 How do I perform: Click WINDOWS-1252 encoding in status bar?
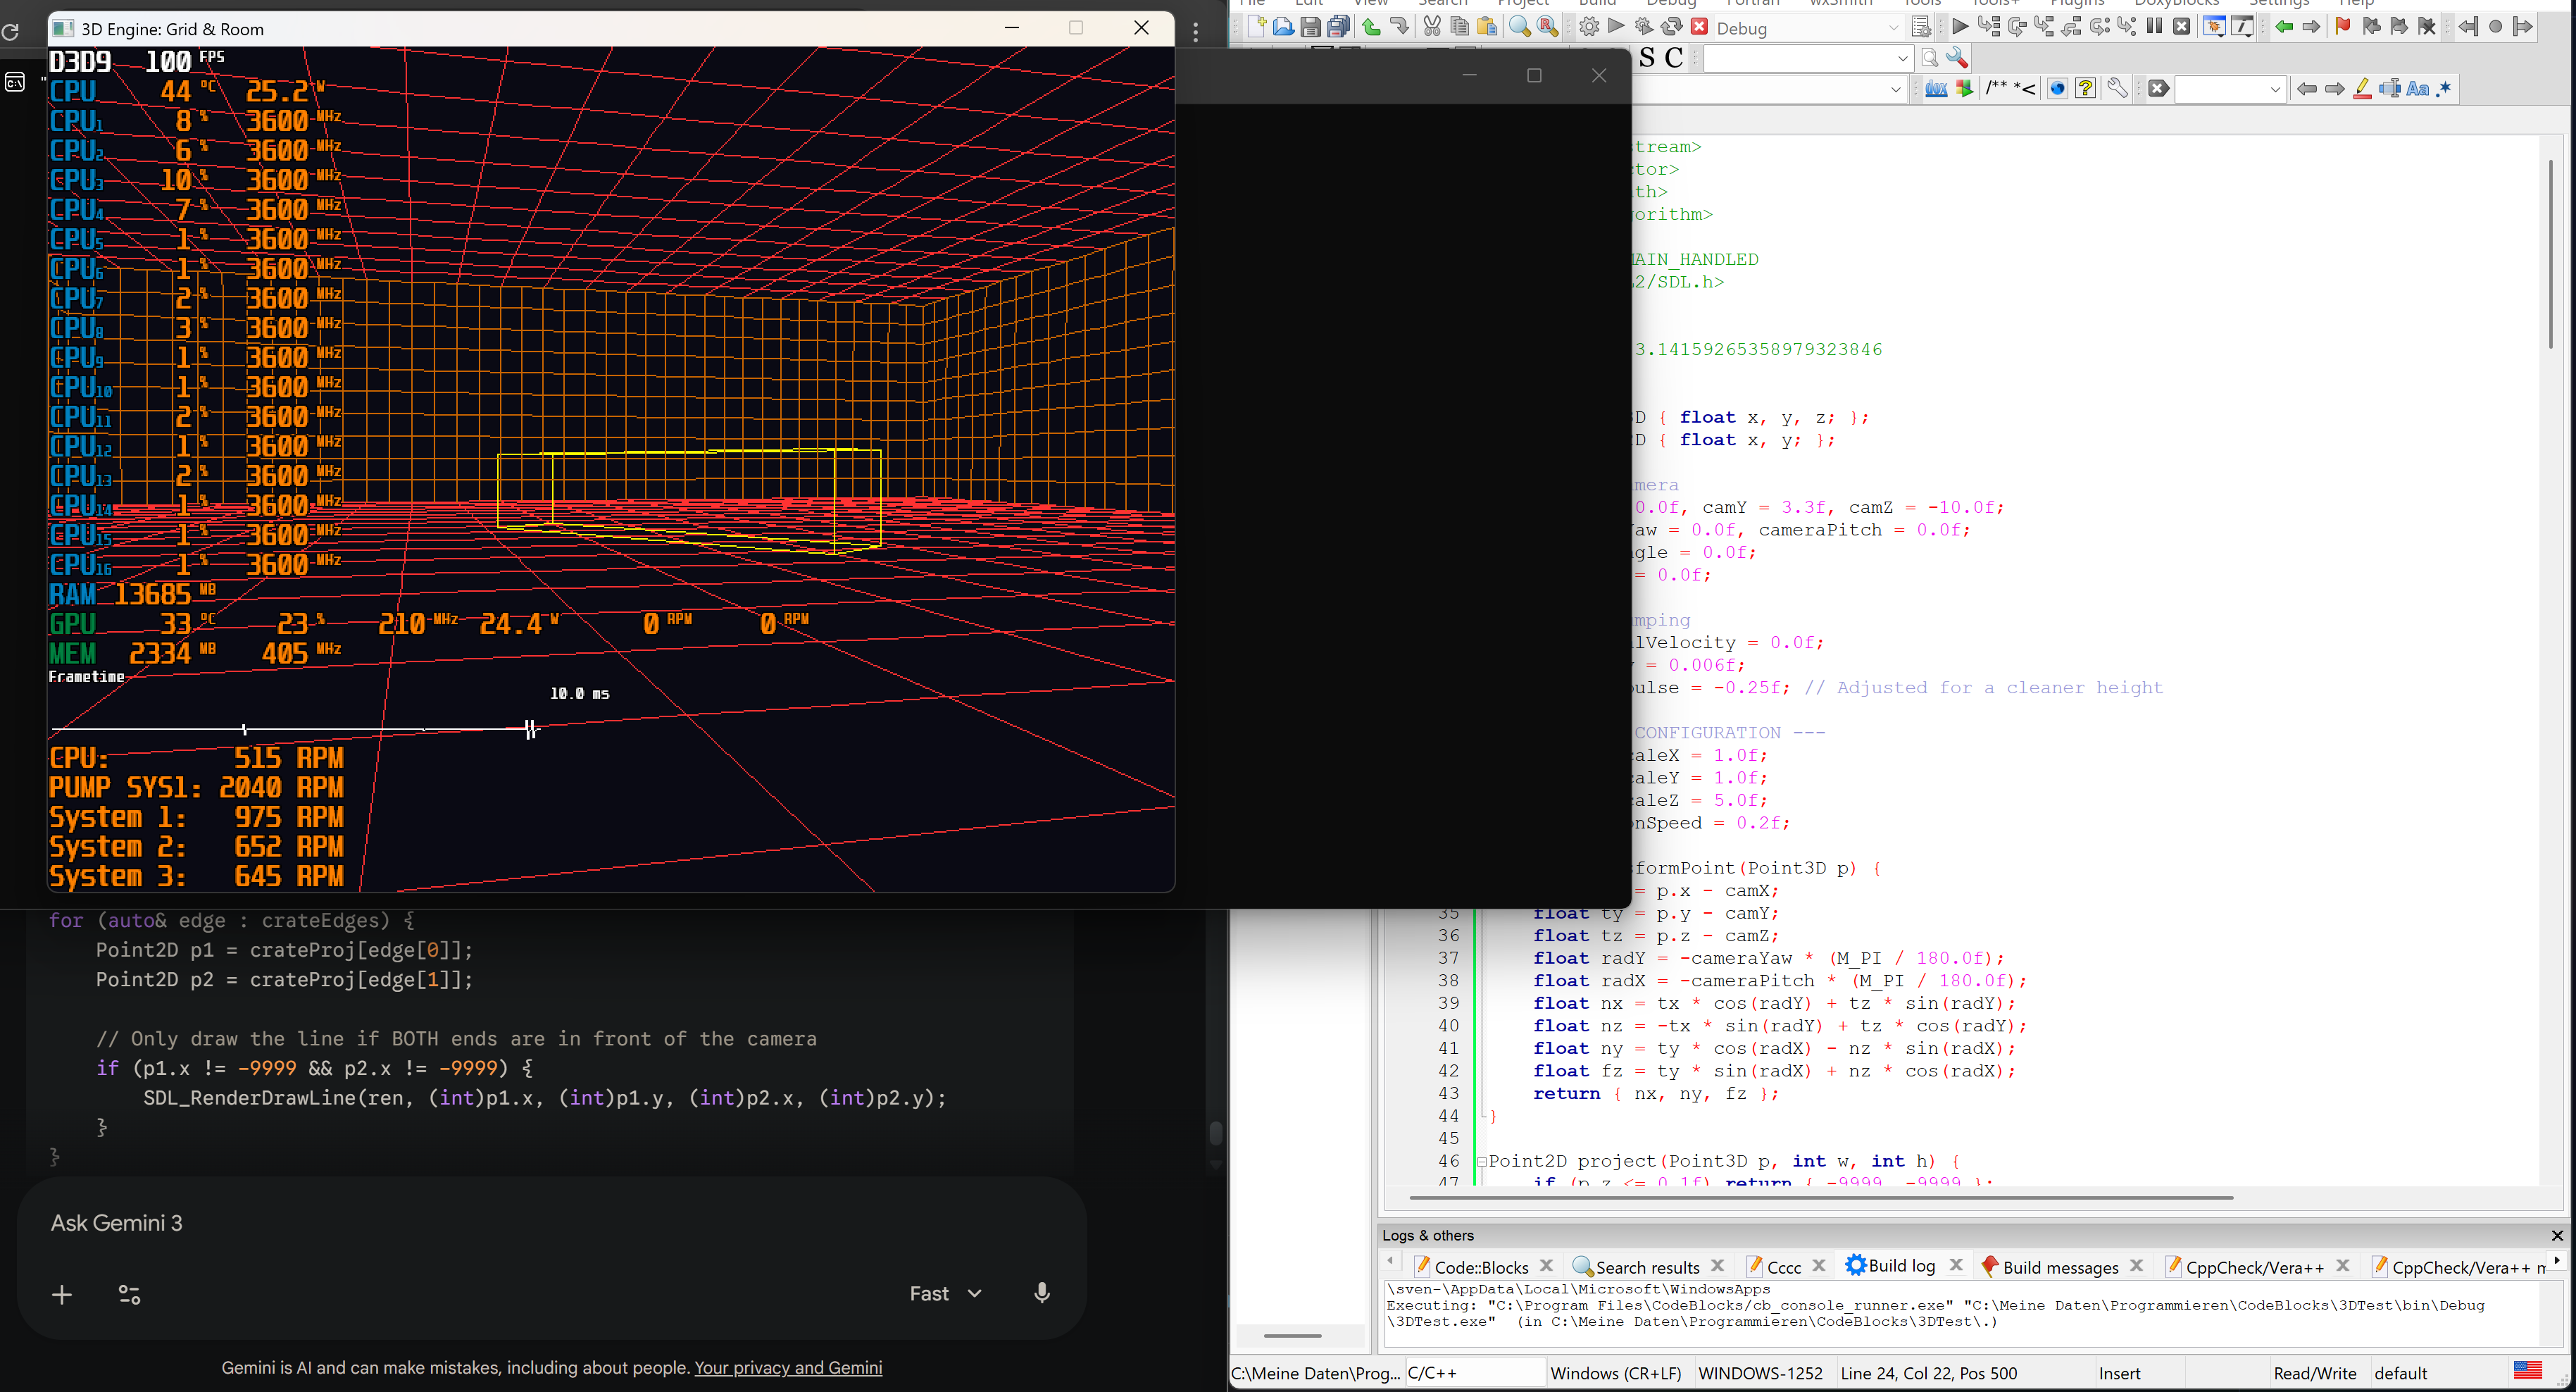tap(1761, 1373)
